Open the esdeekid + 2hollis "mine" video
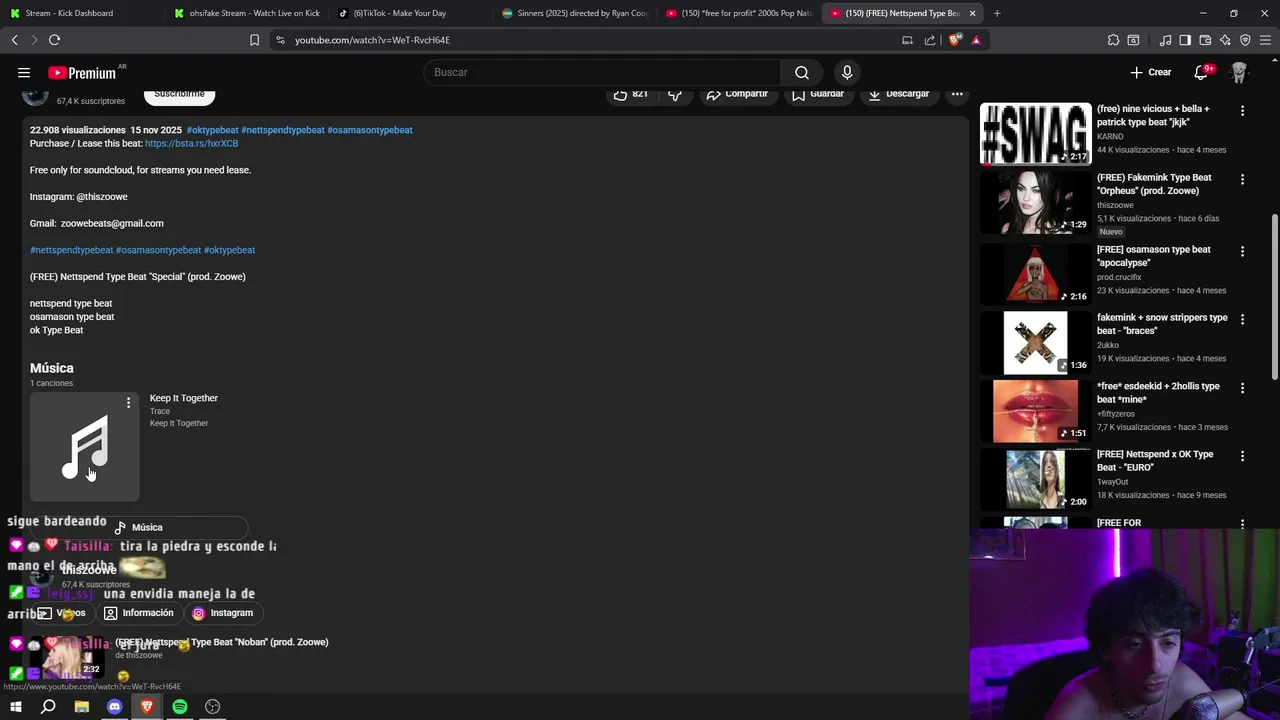The image size is (1280, 720). [x=1035, y=410]
